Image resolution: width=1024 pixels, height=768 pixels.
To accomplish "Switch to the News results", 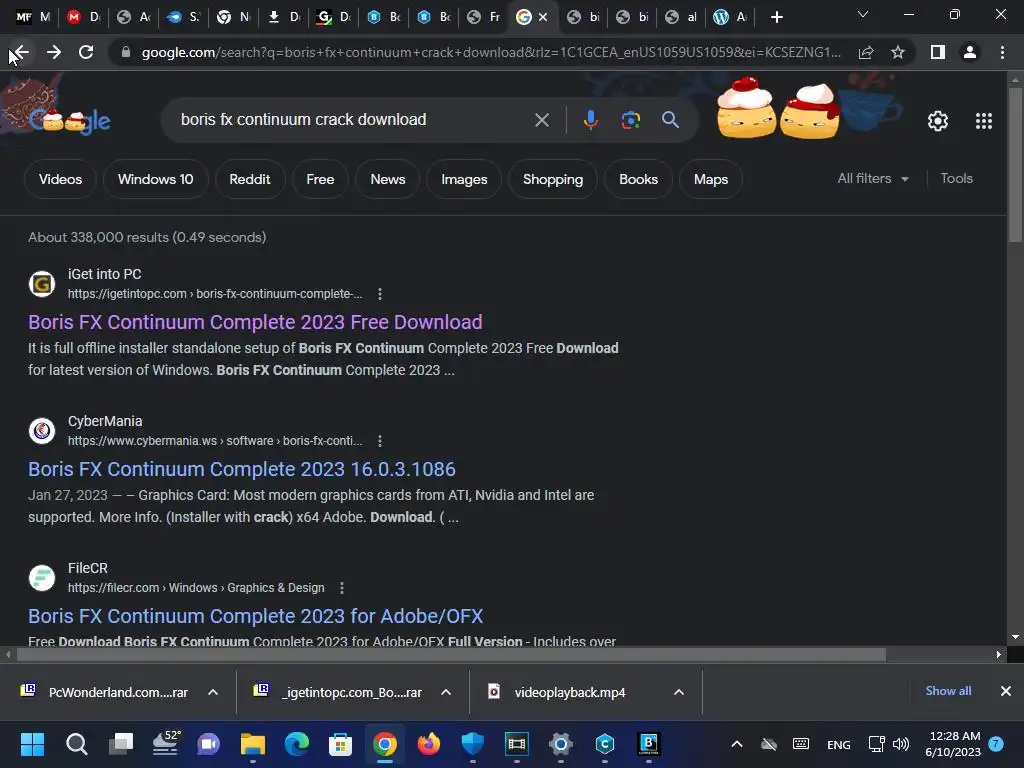I will 388,179.
